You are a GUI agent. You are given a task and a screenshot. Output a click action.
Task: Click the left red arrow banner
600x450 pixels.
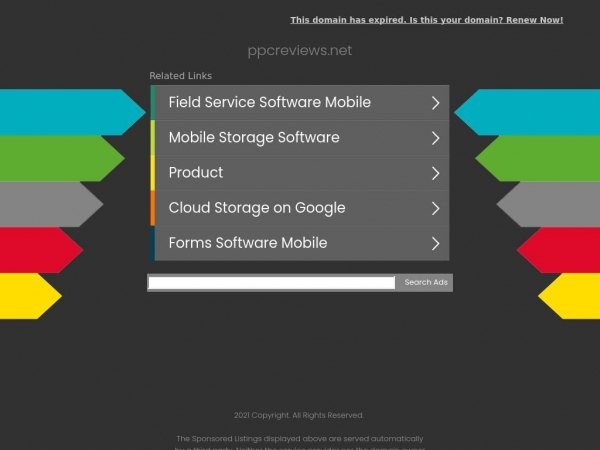point(41,250)
